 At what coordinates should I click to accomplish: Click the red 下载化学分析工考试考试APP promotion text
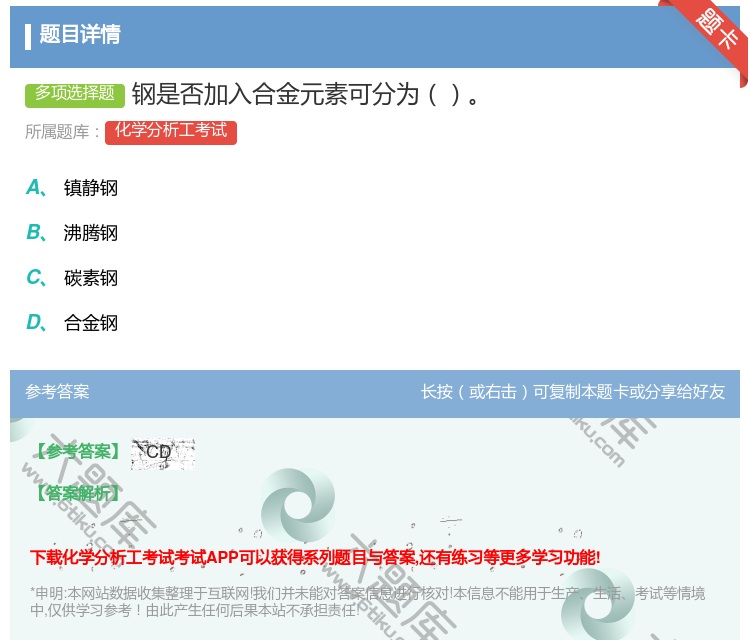tap(315, 558)
